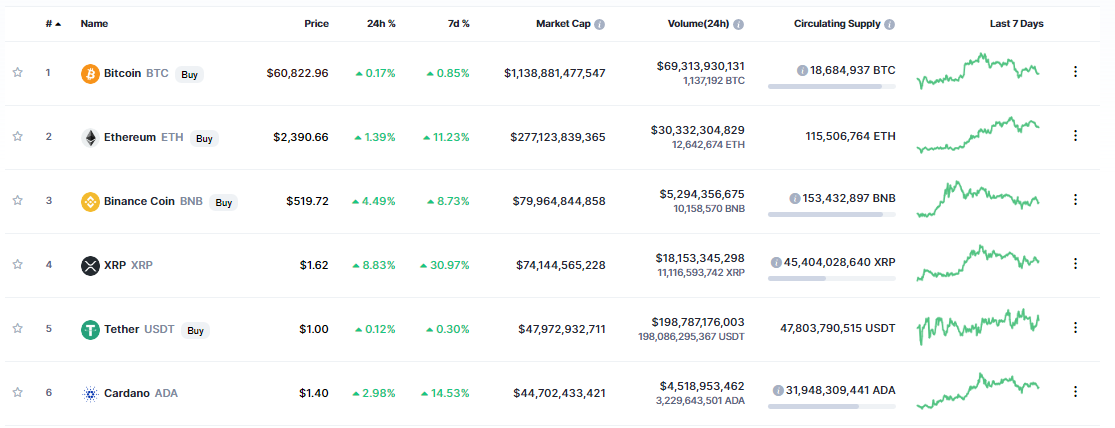Open the three-dot menu for XRP

[x=1075, y=264]
